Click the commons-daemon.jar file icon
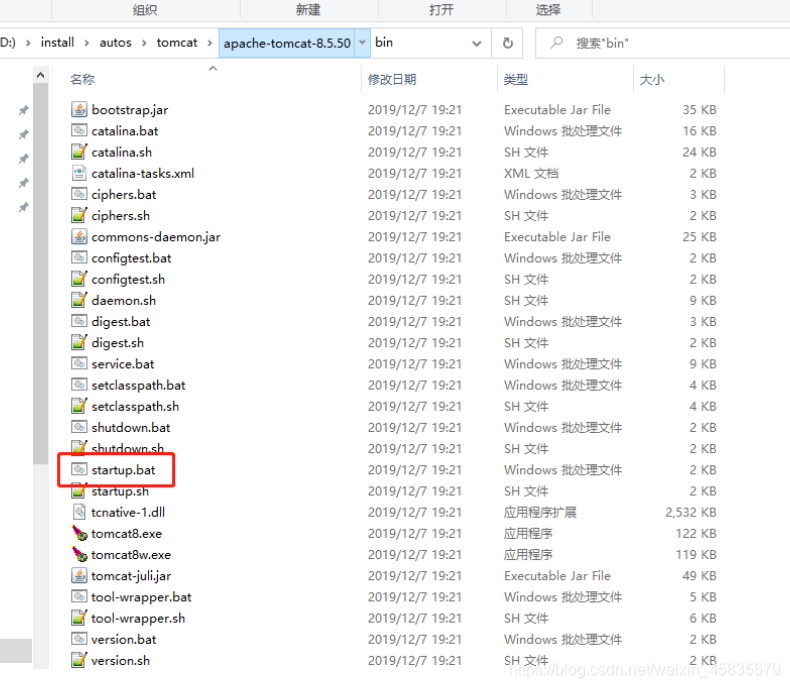 [x=79, y=236]
